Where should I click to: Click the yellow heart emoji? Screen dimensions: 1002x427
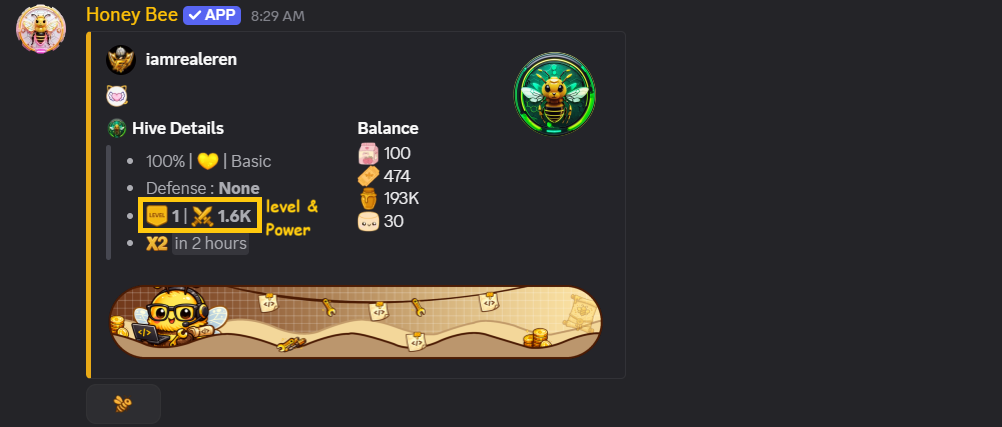pos(208,162)
